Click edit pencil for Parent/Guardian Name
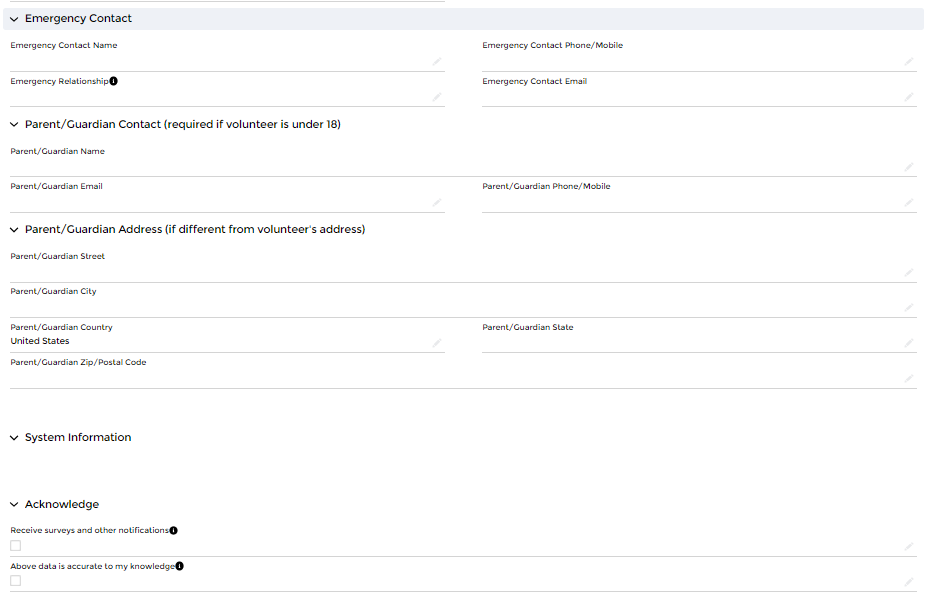930x603 pixels. (x=909, y=167)
